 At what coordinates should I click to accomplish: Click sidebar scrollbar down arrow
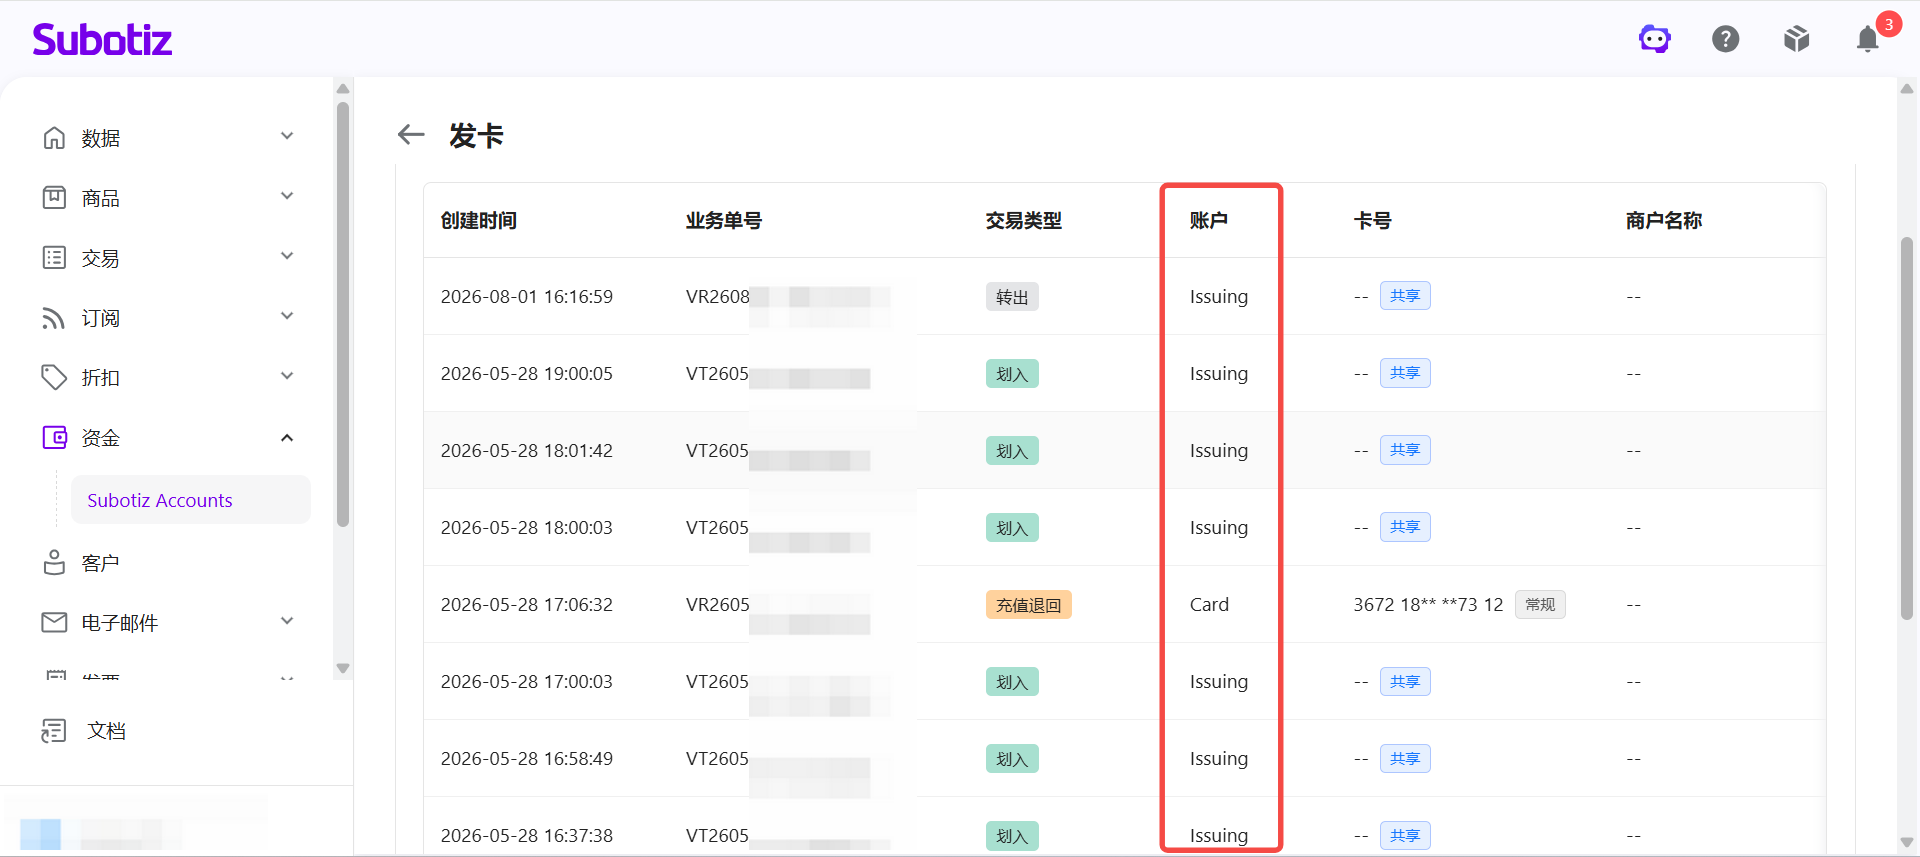343,668
